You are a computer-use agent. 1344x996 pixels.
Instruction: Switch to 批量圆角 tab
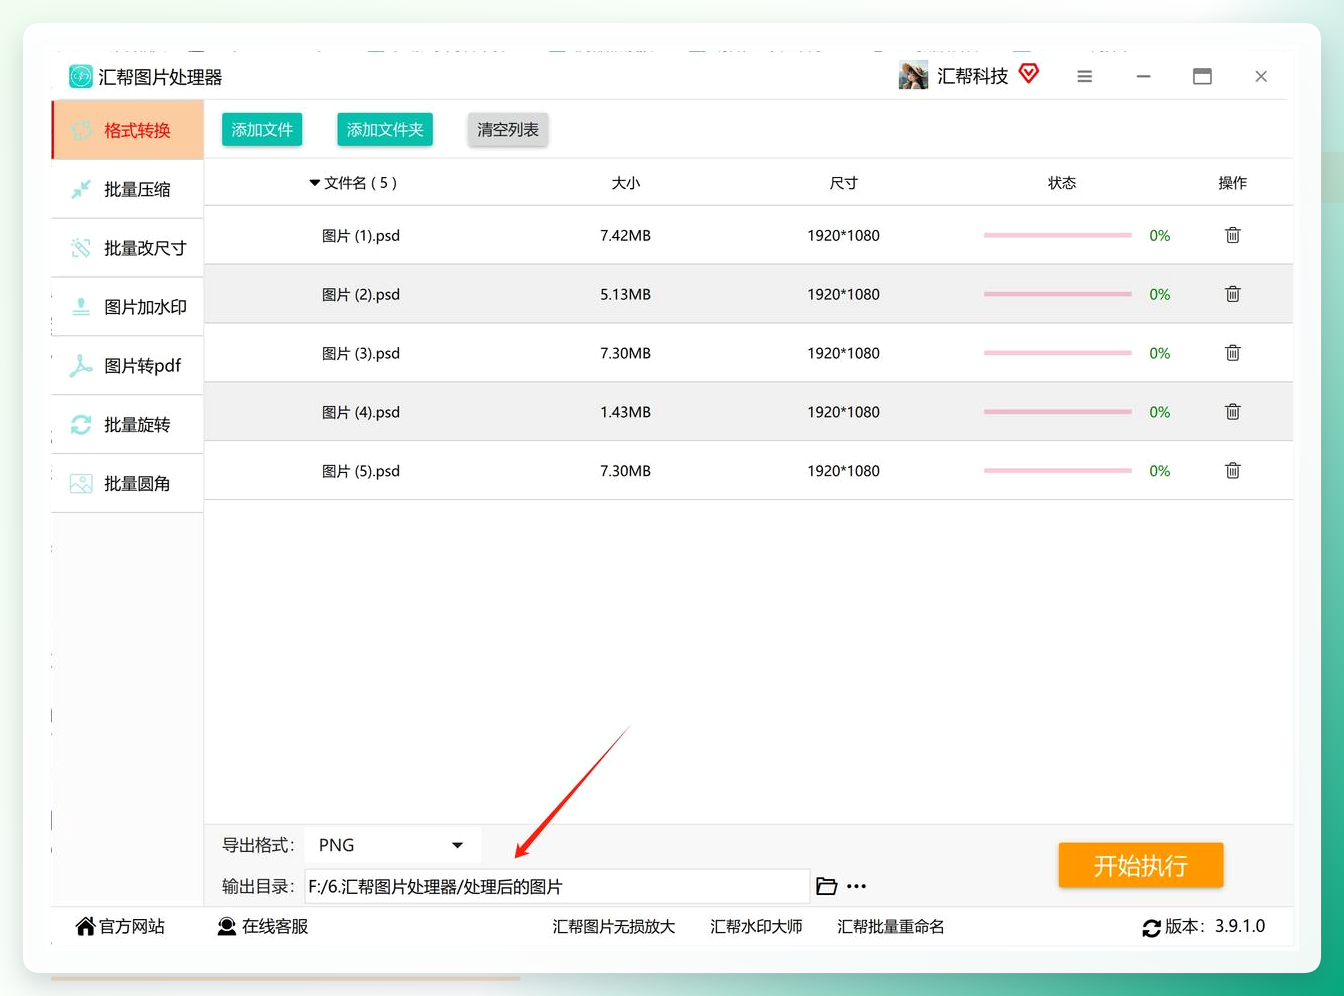(x=128, y=484)
